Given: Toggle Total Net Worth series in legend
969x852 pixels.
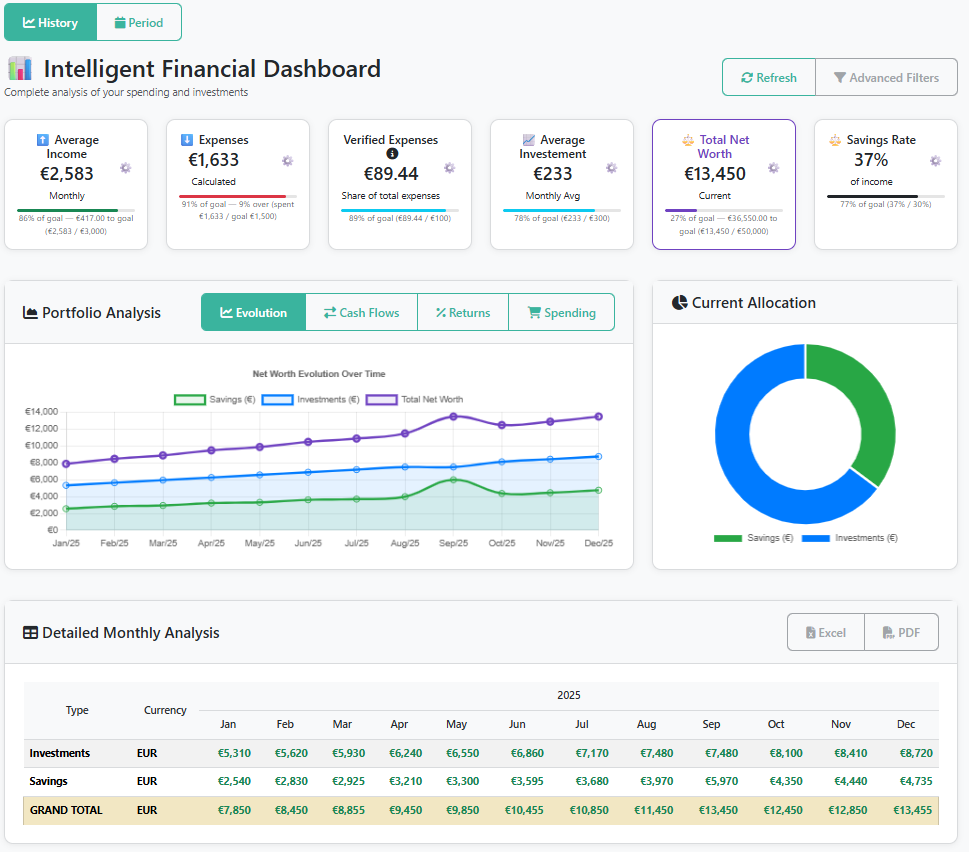Looking at the screenshot, I should (414, 399).
